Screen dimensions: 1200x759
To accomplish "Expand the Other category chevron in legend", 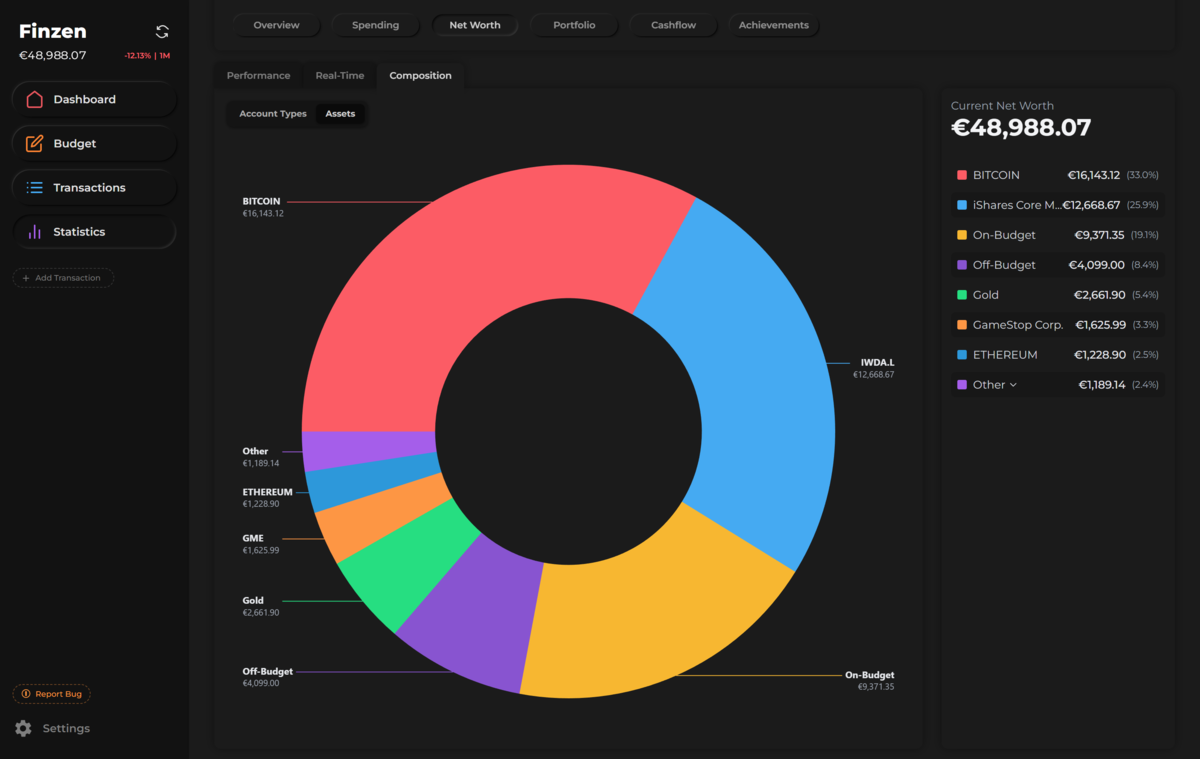I will pyautogui.click(x=1013, y=385).
